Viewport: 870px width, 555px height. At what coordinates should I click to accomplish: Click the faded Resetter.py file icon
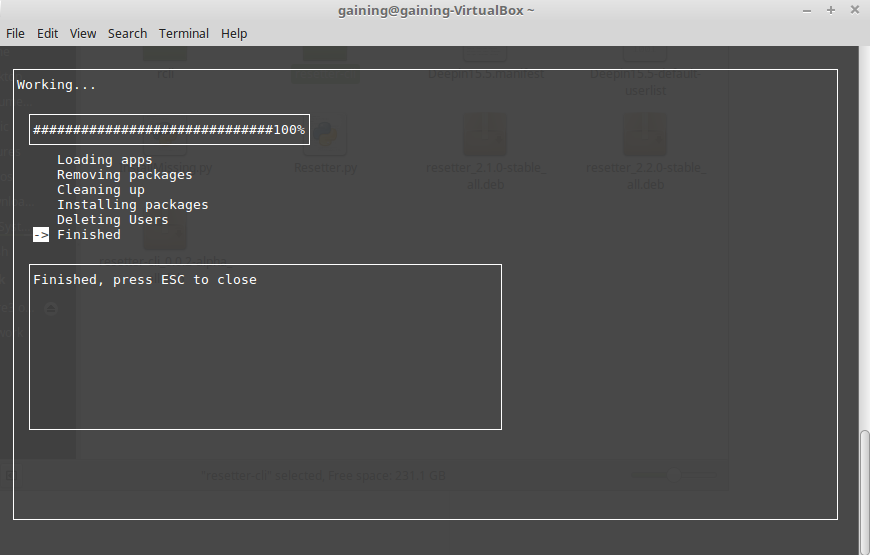326,135
